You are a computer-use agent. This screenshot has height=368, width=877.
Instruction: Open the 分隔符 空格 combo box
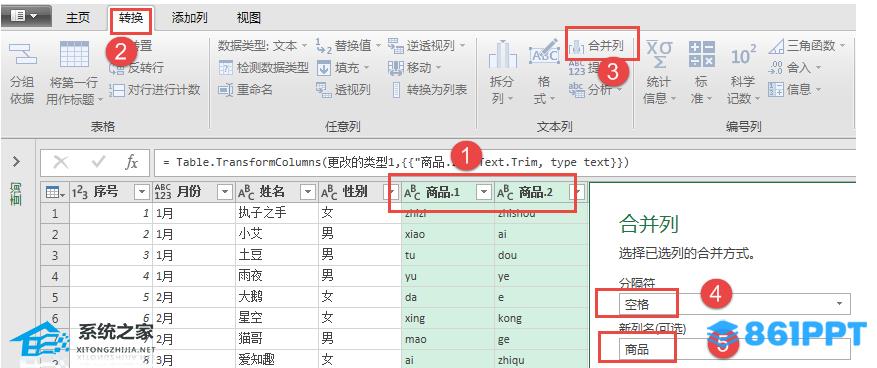tap(734, 304)
